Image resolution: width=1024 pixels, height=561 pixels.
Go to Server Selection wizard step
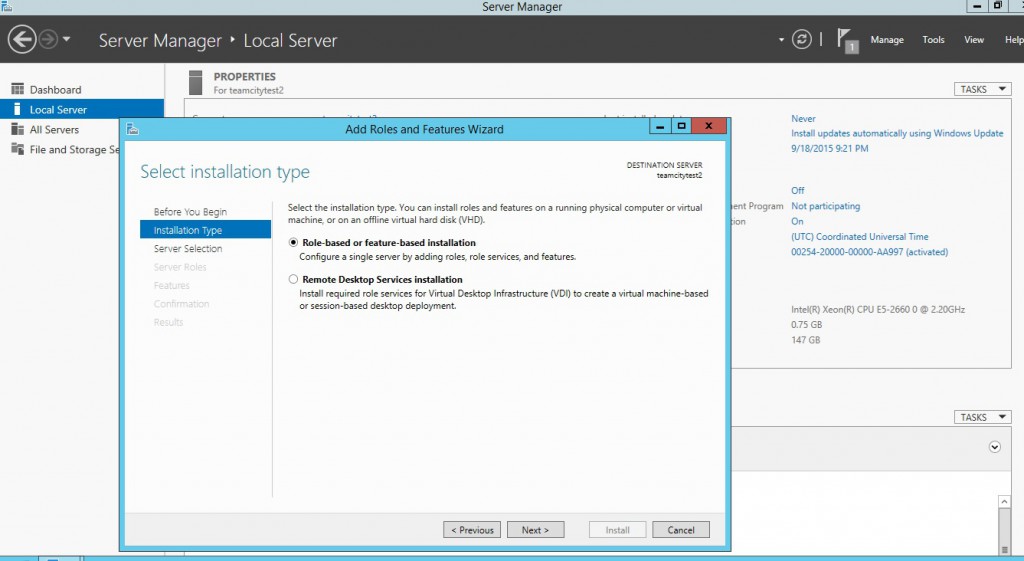coord(188,248)
